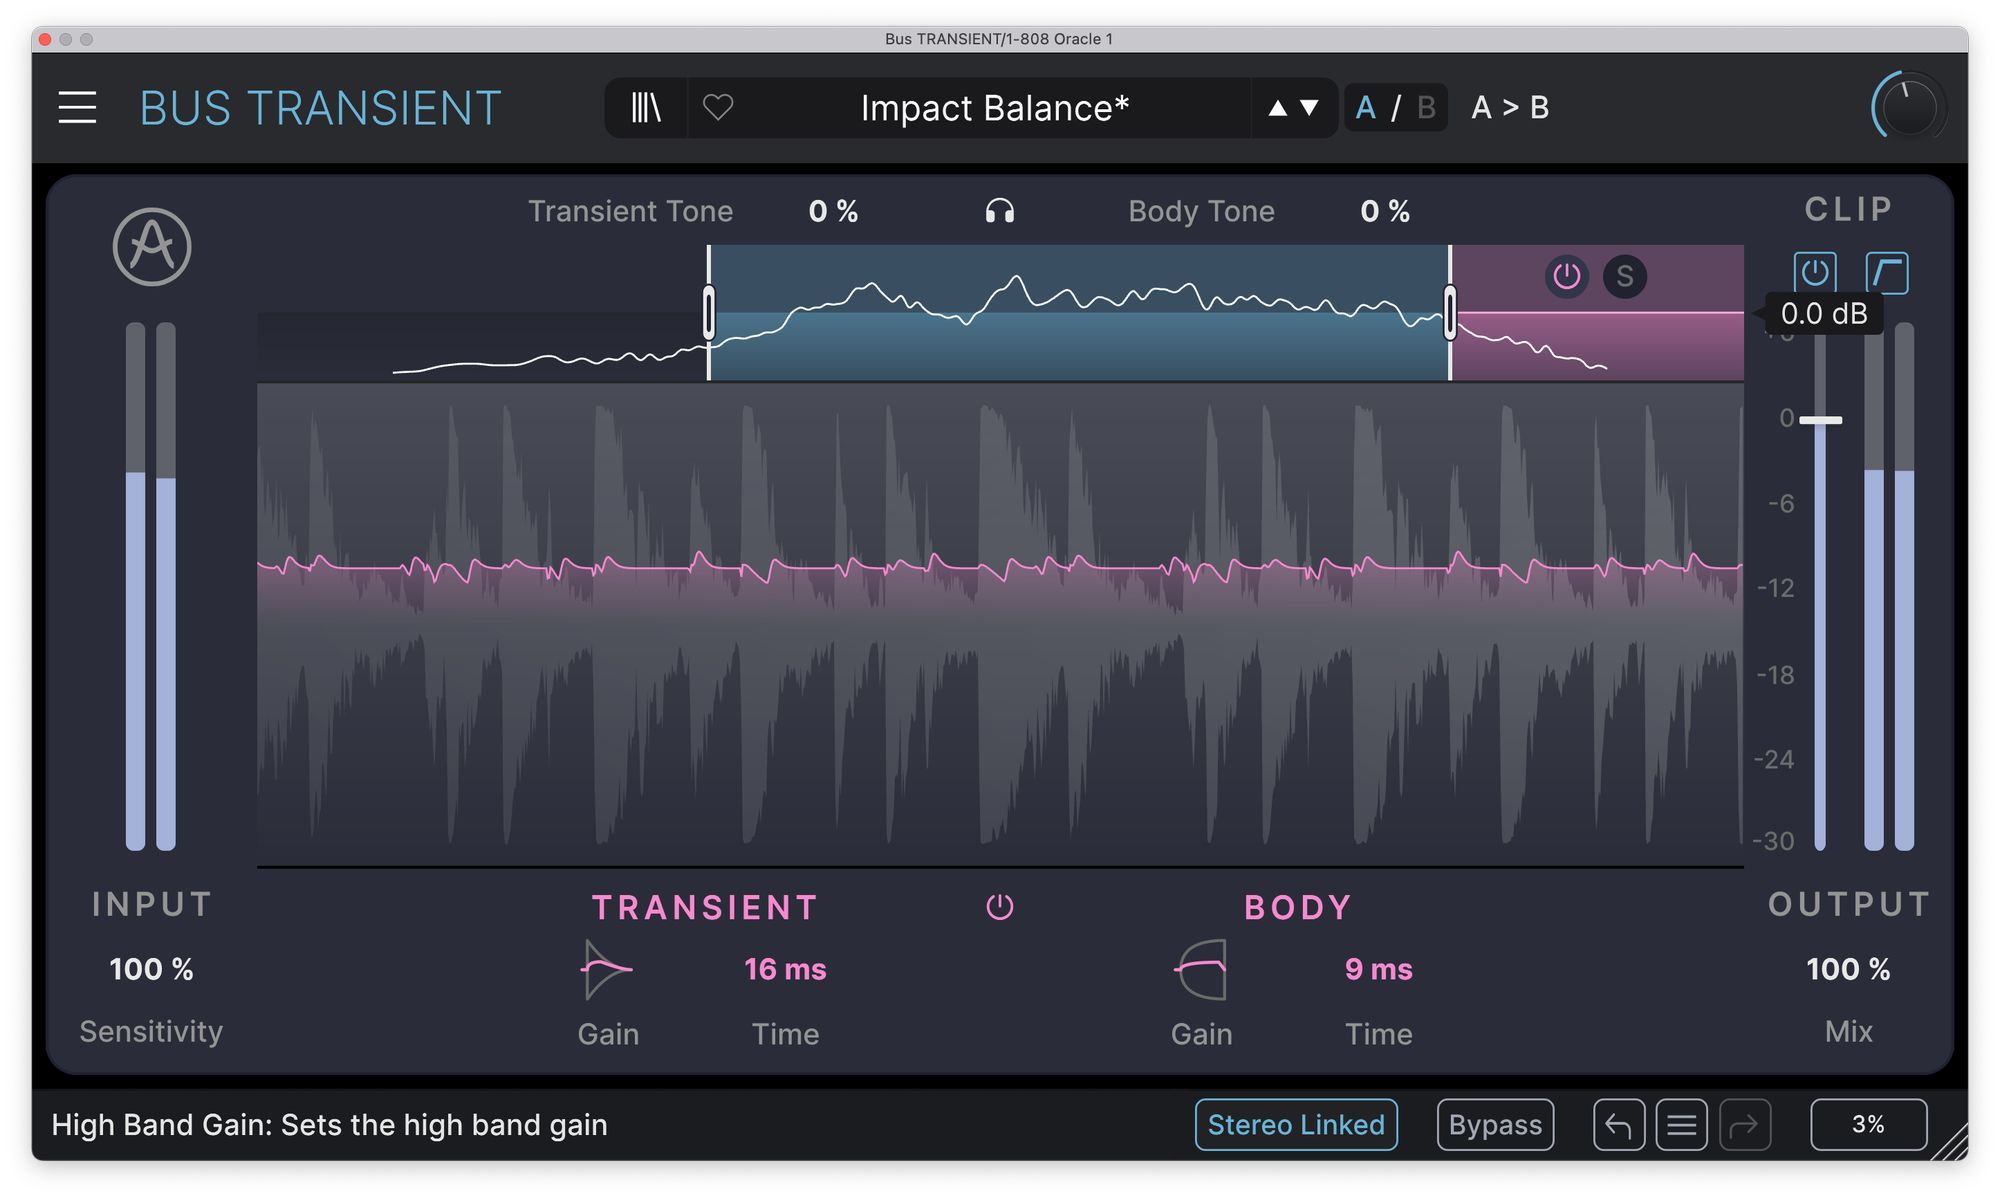Open the hamburger main menu
Screen dimensions: 2000x1198
(x=77, y=108)
